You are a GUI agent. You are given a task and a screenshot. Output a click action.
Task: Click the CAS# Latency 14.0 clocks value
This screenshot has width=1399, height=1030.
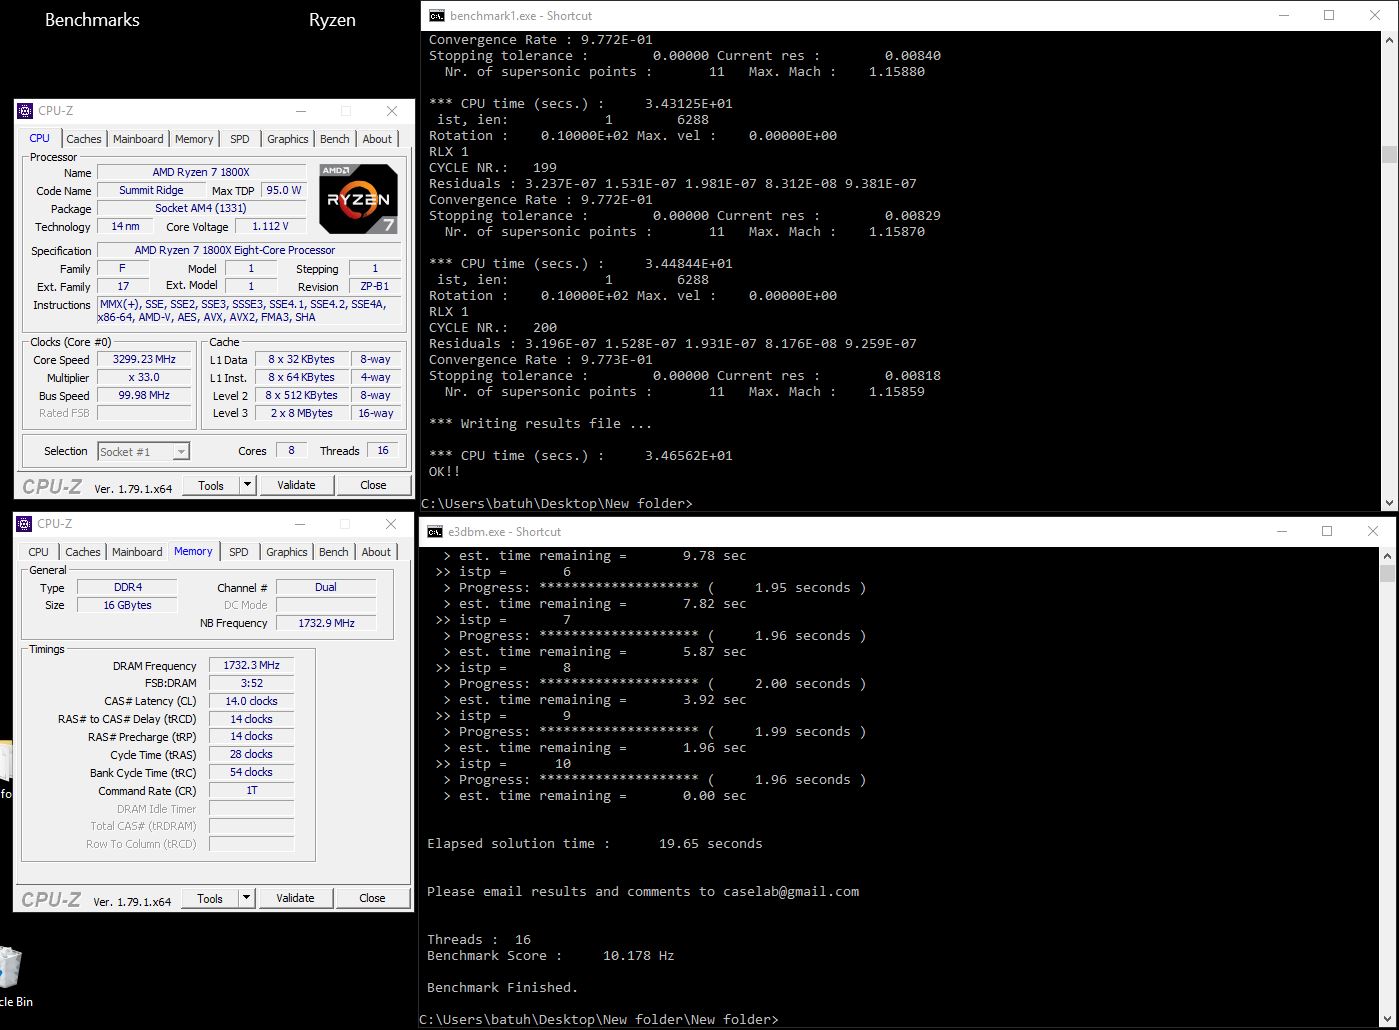pos(251,702)
